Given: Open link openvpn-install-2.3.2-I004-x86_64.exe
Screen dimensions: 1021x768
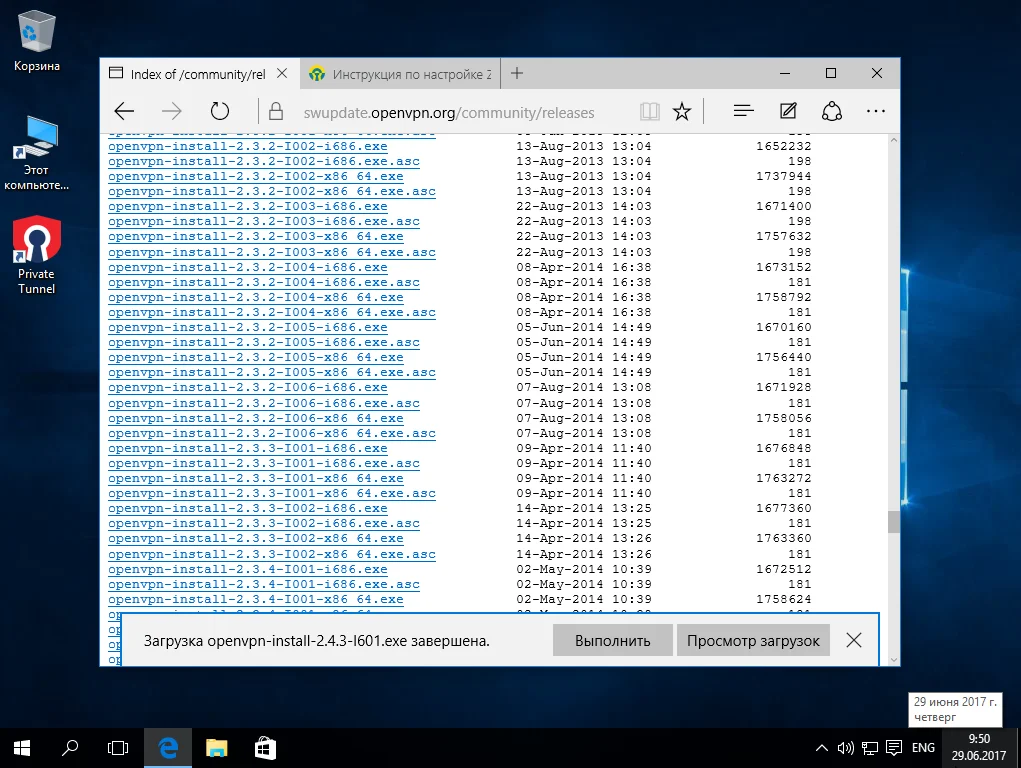Looking at the screenshot, I should (255, 298).
